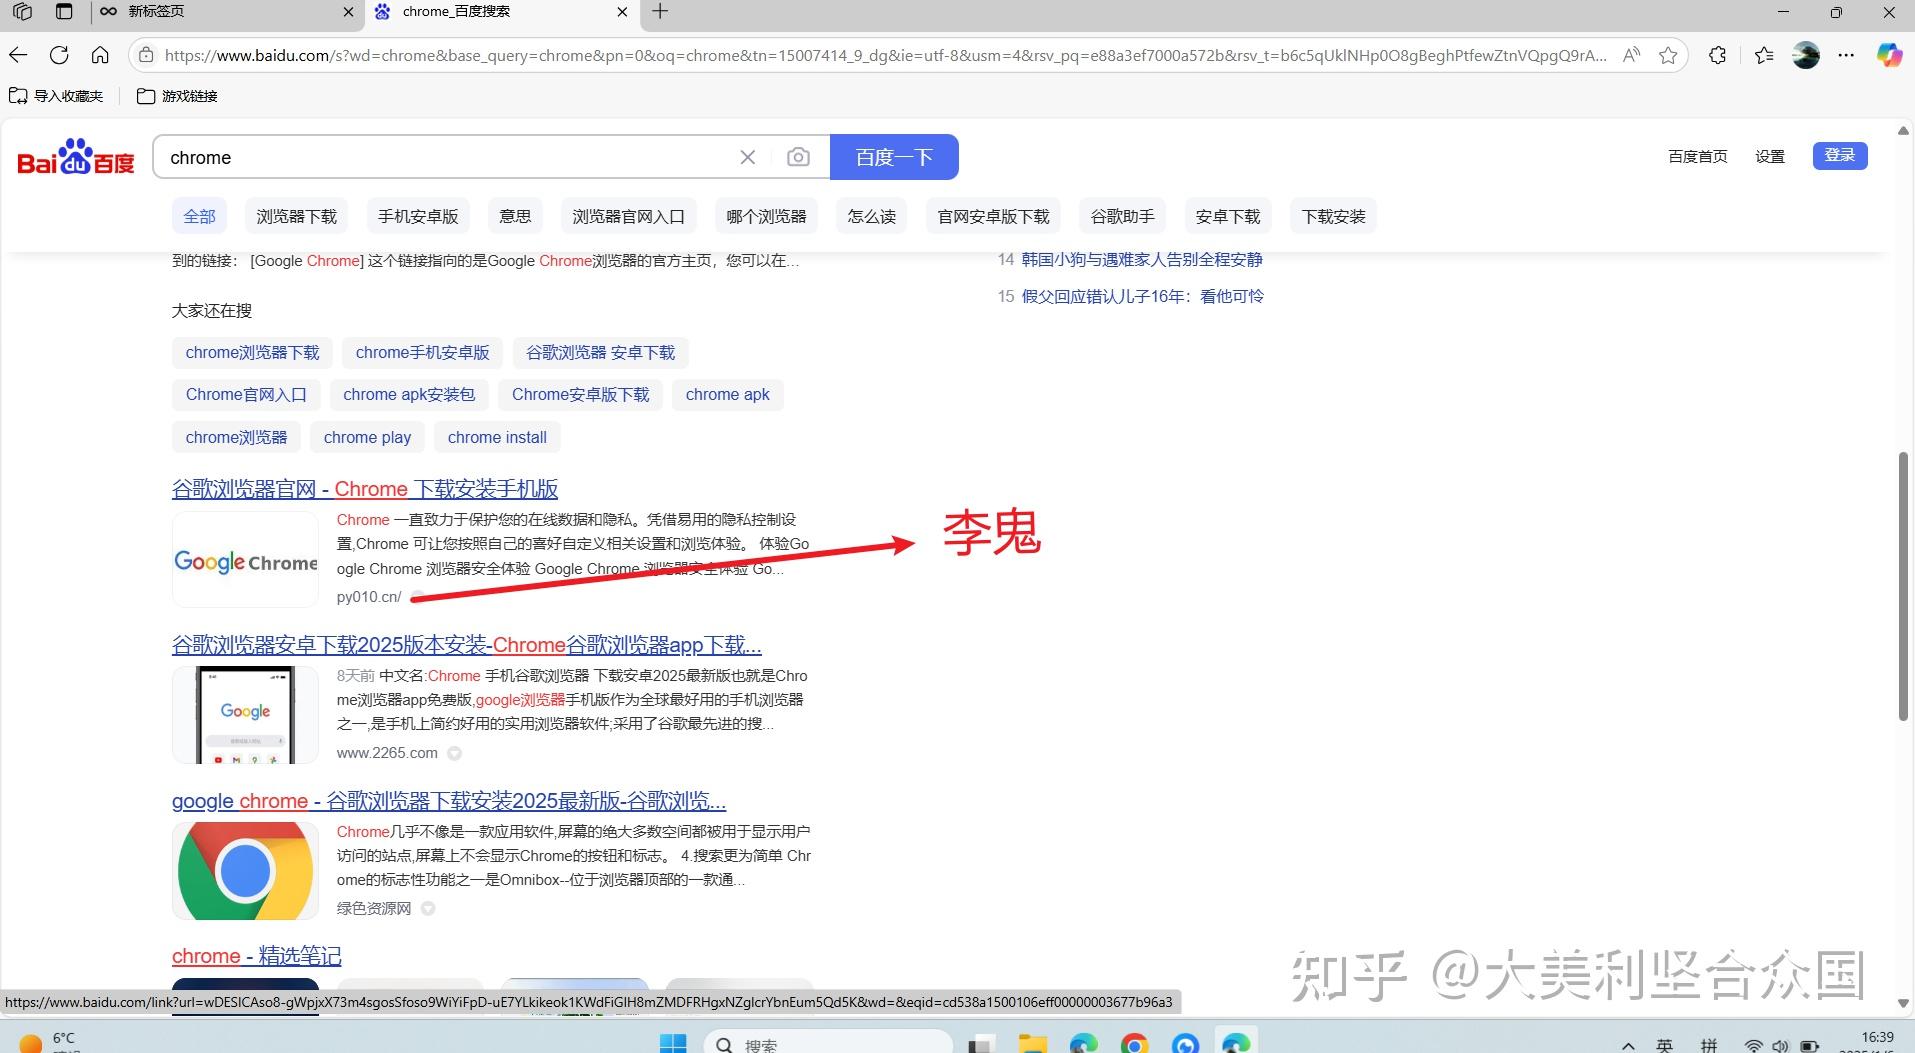Viewport: 1915px width, 1053px height.
Task: Select the 安卓下载 filter
Action: click(x=1228, y=216)
